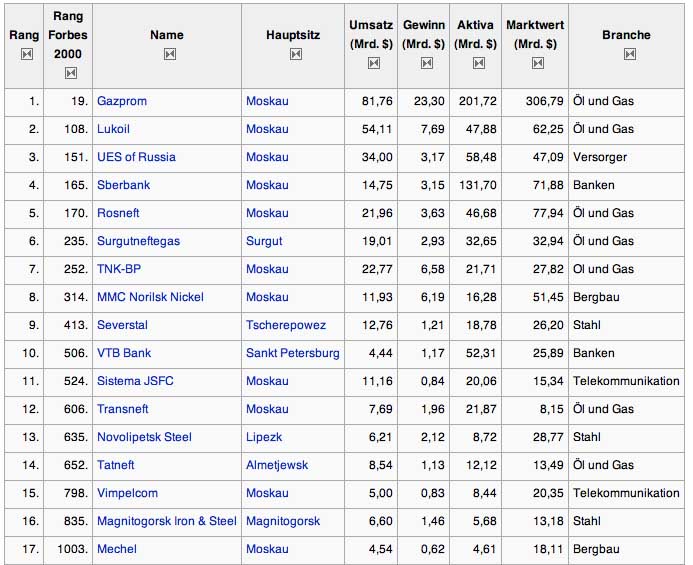Open the Rosneft link

click(118, 213)
